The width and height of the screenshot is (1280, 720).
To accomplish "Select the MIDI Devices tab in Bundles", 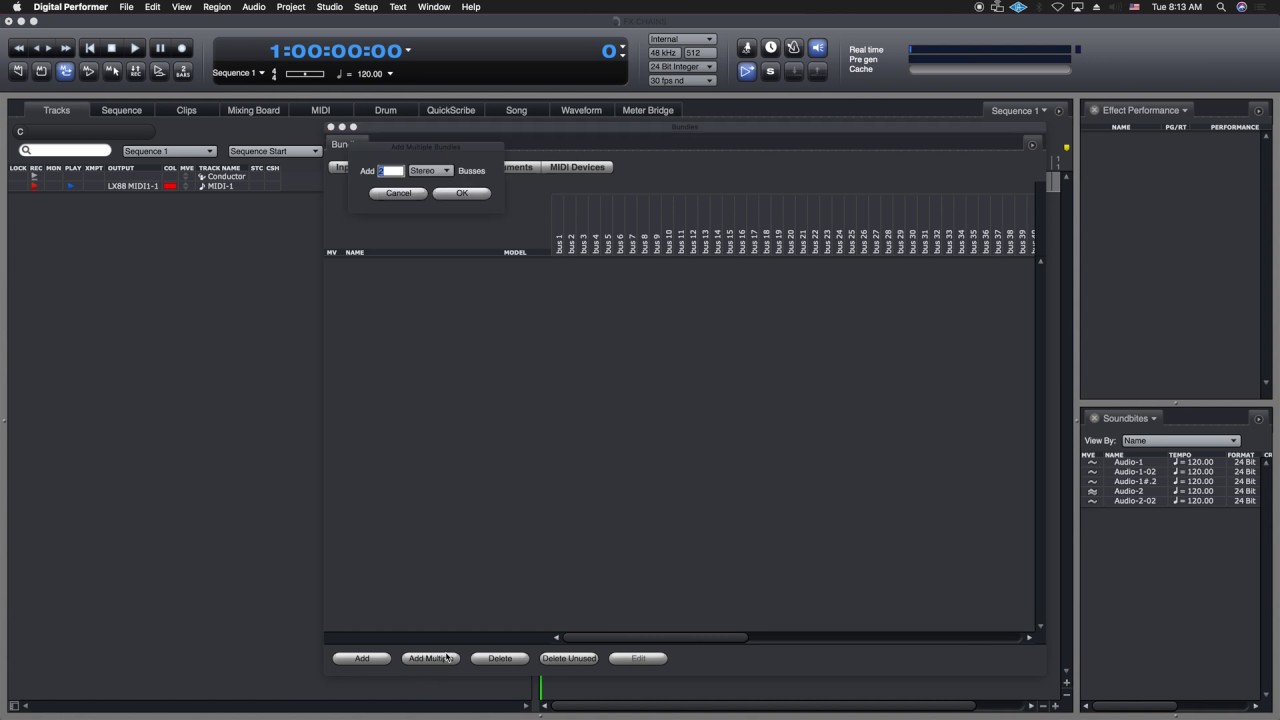I will tap(577, 167).
